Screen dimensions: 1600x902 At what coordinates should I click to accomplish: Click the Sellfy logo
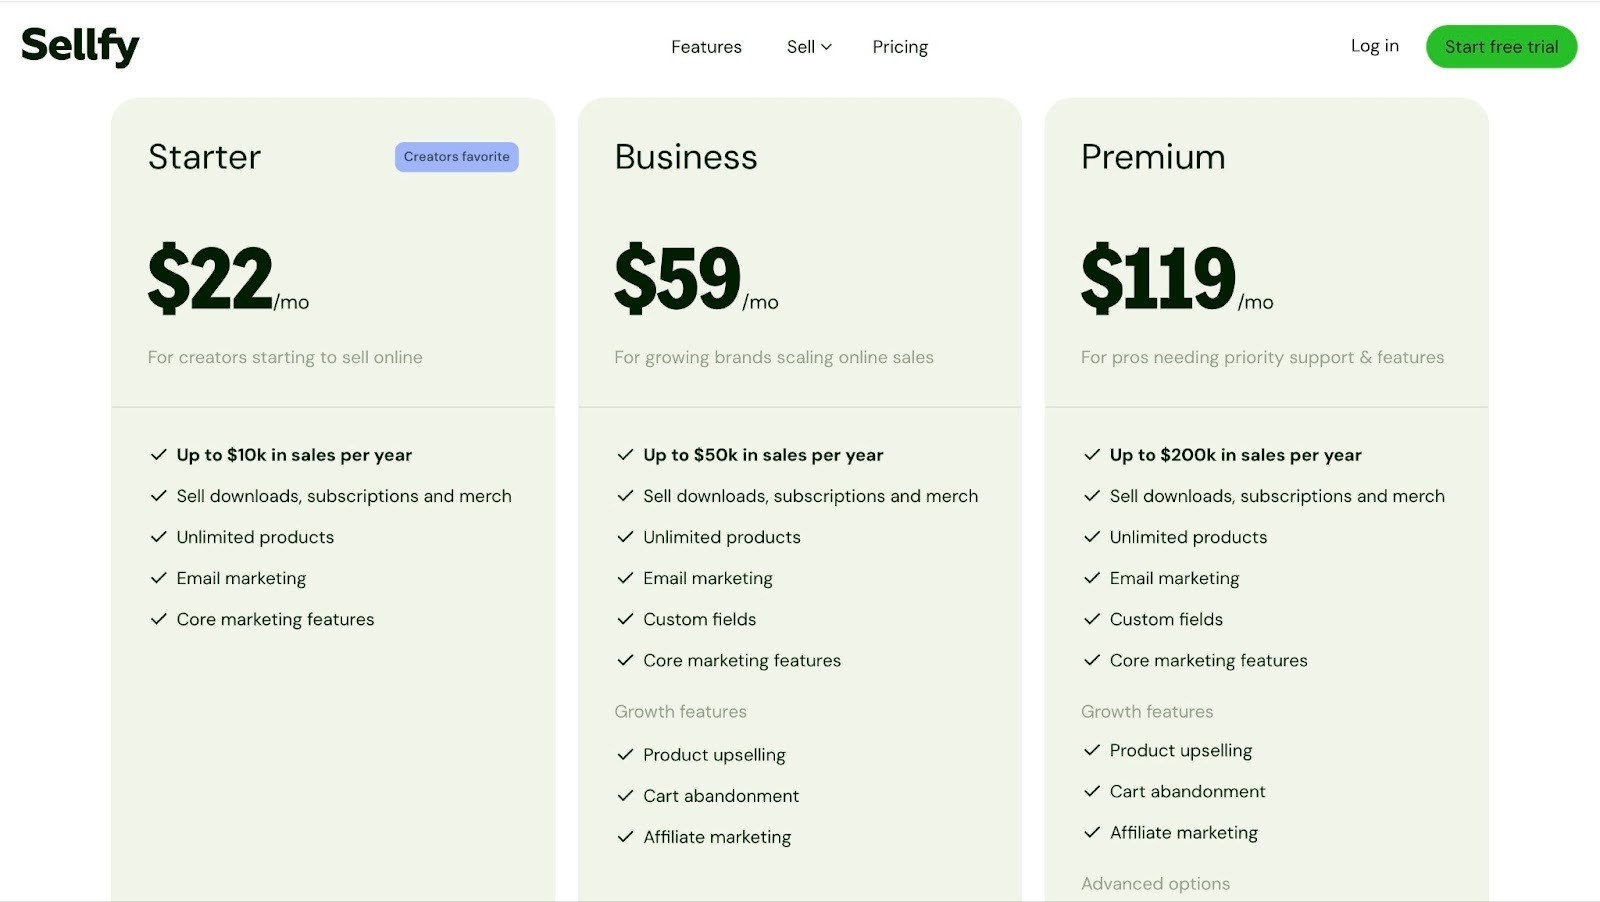click(x=79, y=45)
